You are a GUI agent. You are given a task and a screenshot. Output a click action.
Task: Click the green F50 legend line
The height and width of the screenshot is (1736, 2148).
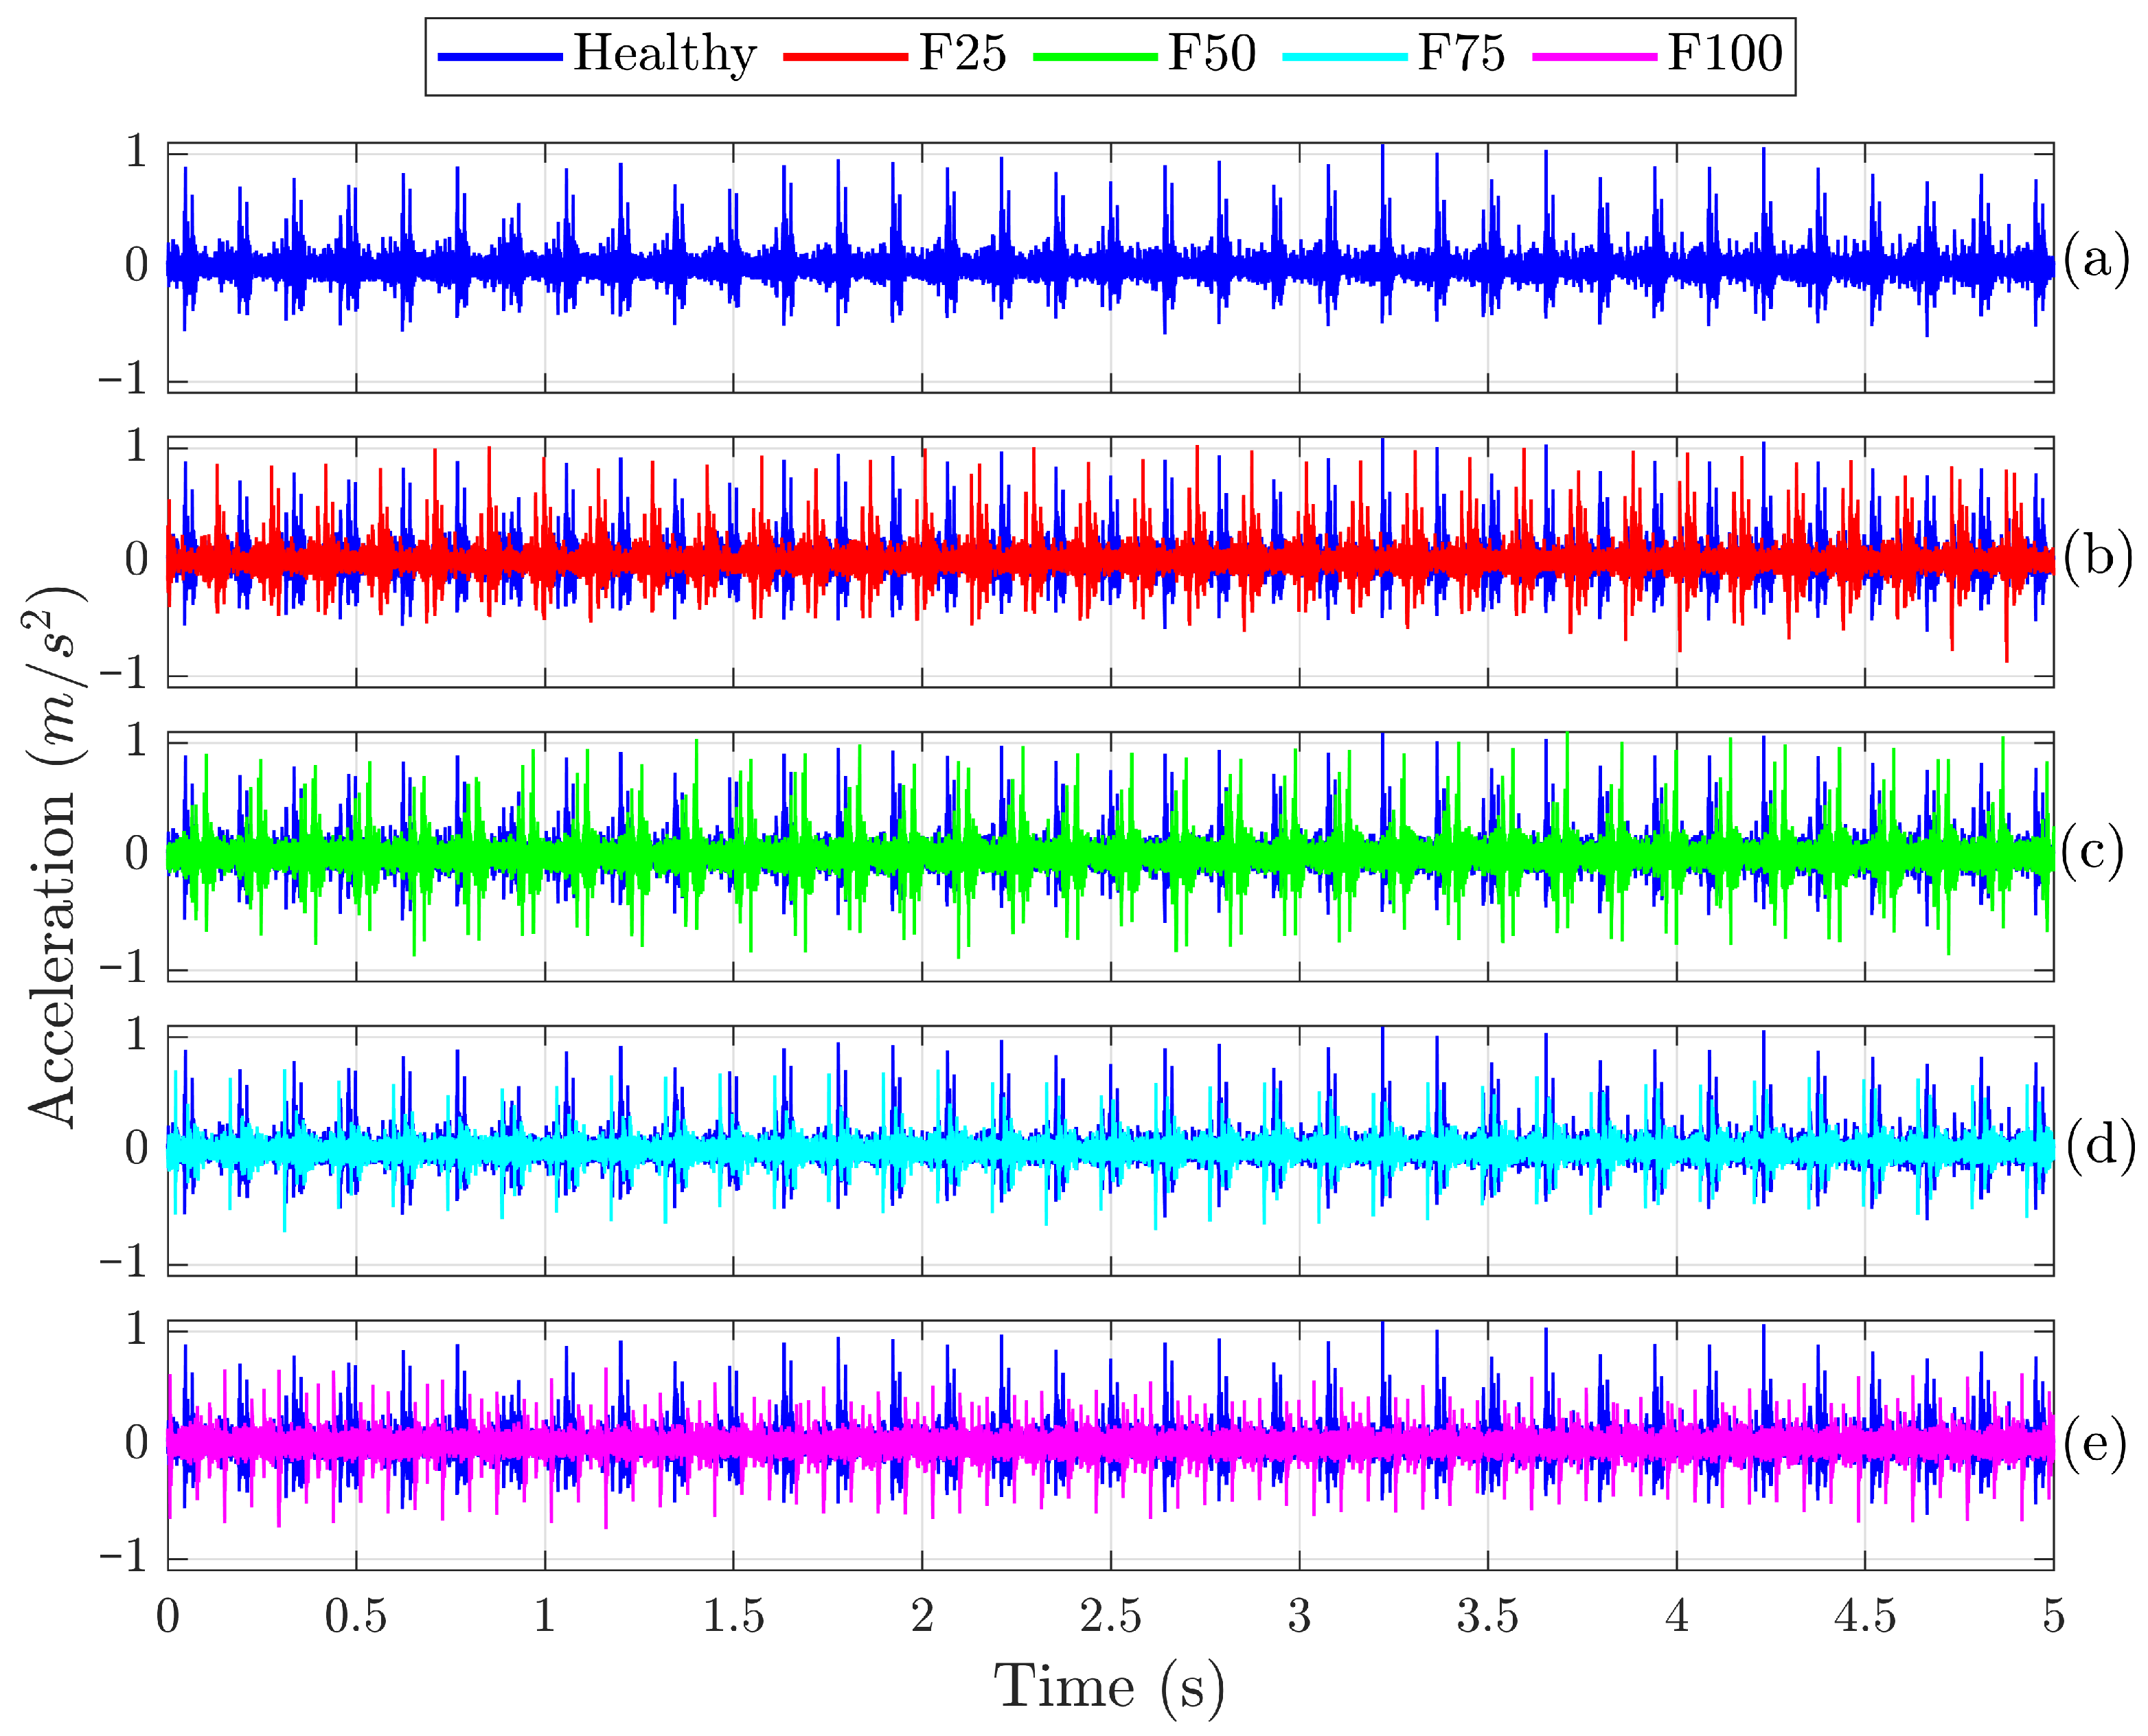pyautogui.click(x=1095, y=57)
